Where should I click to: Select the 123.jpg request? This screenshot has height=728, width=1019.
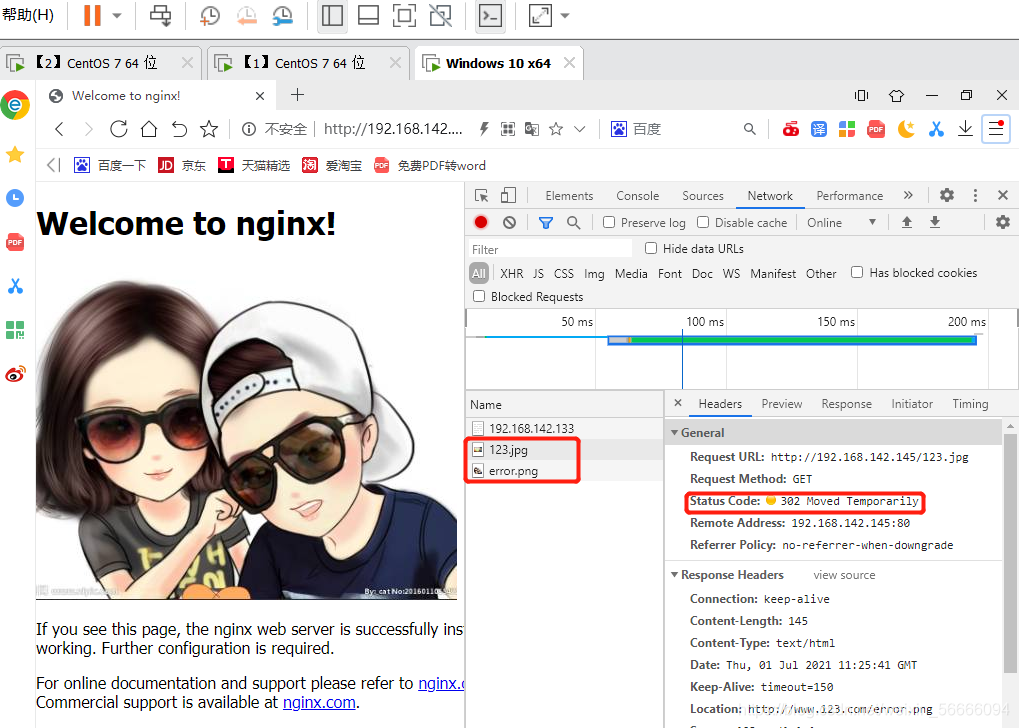coord(564,450)
